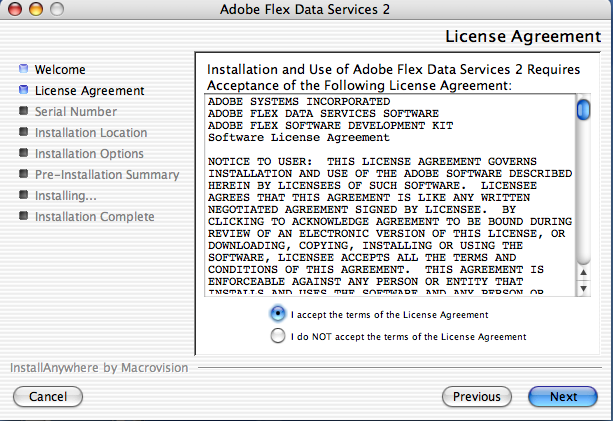The height and width of the screenshot is (421, 613).
Task: Click inside the license agreement text area
Action: point(390,195)
